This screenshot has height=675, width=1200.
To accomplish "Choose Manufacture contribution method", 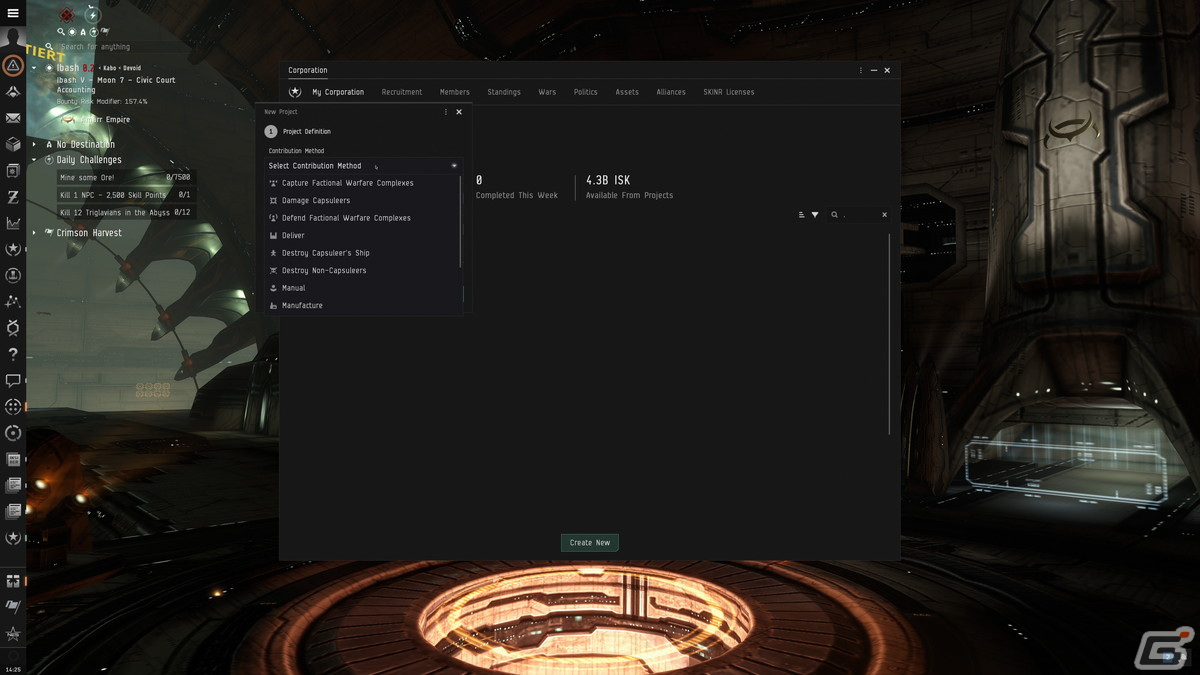I will click(x=362, y=306).
